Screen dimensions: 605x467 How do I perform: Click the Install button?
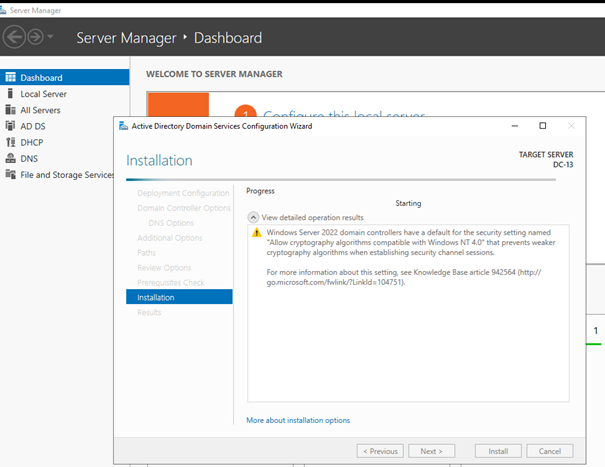coord(498,451)
